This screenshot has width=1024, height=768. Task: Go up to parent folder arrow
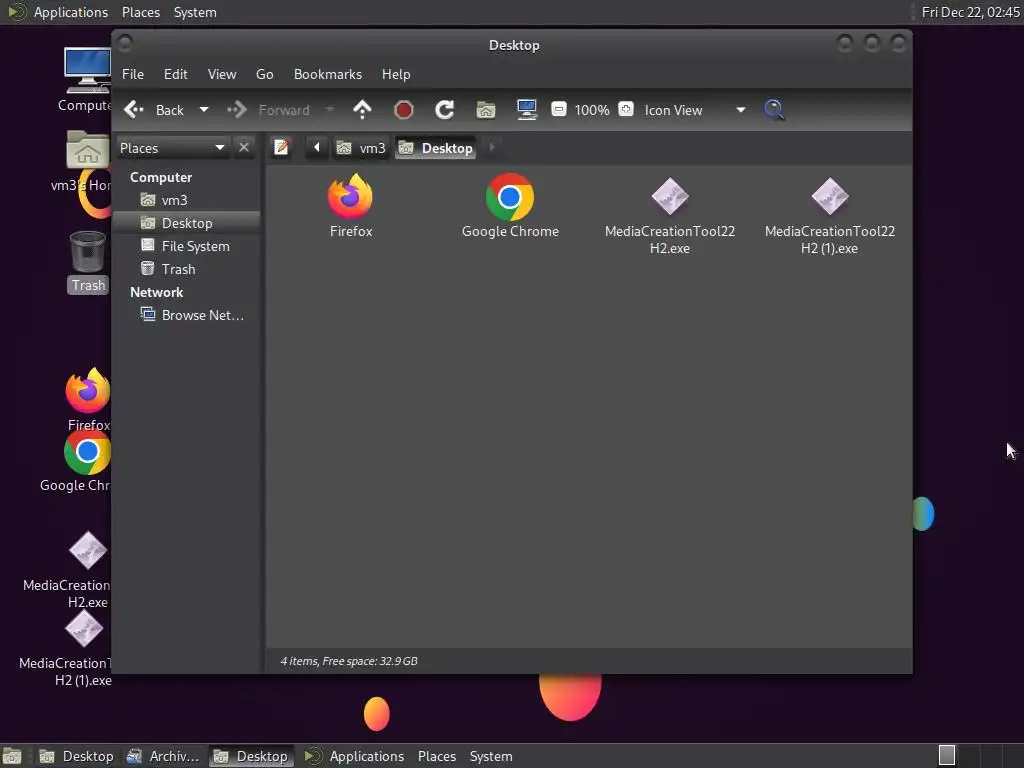(362, 110)
